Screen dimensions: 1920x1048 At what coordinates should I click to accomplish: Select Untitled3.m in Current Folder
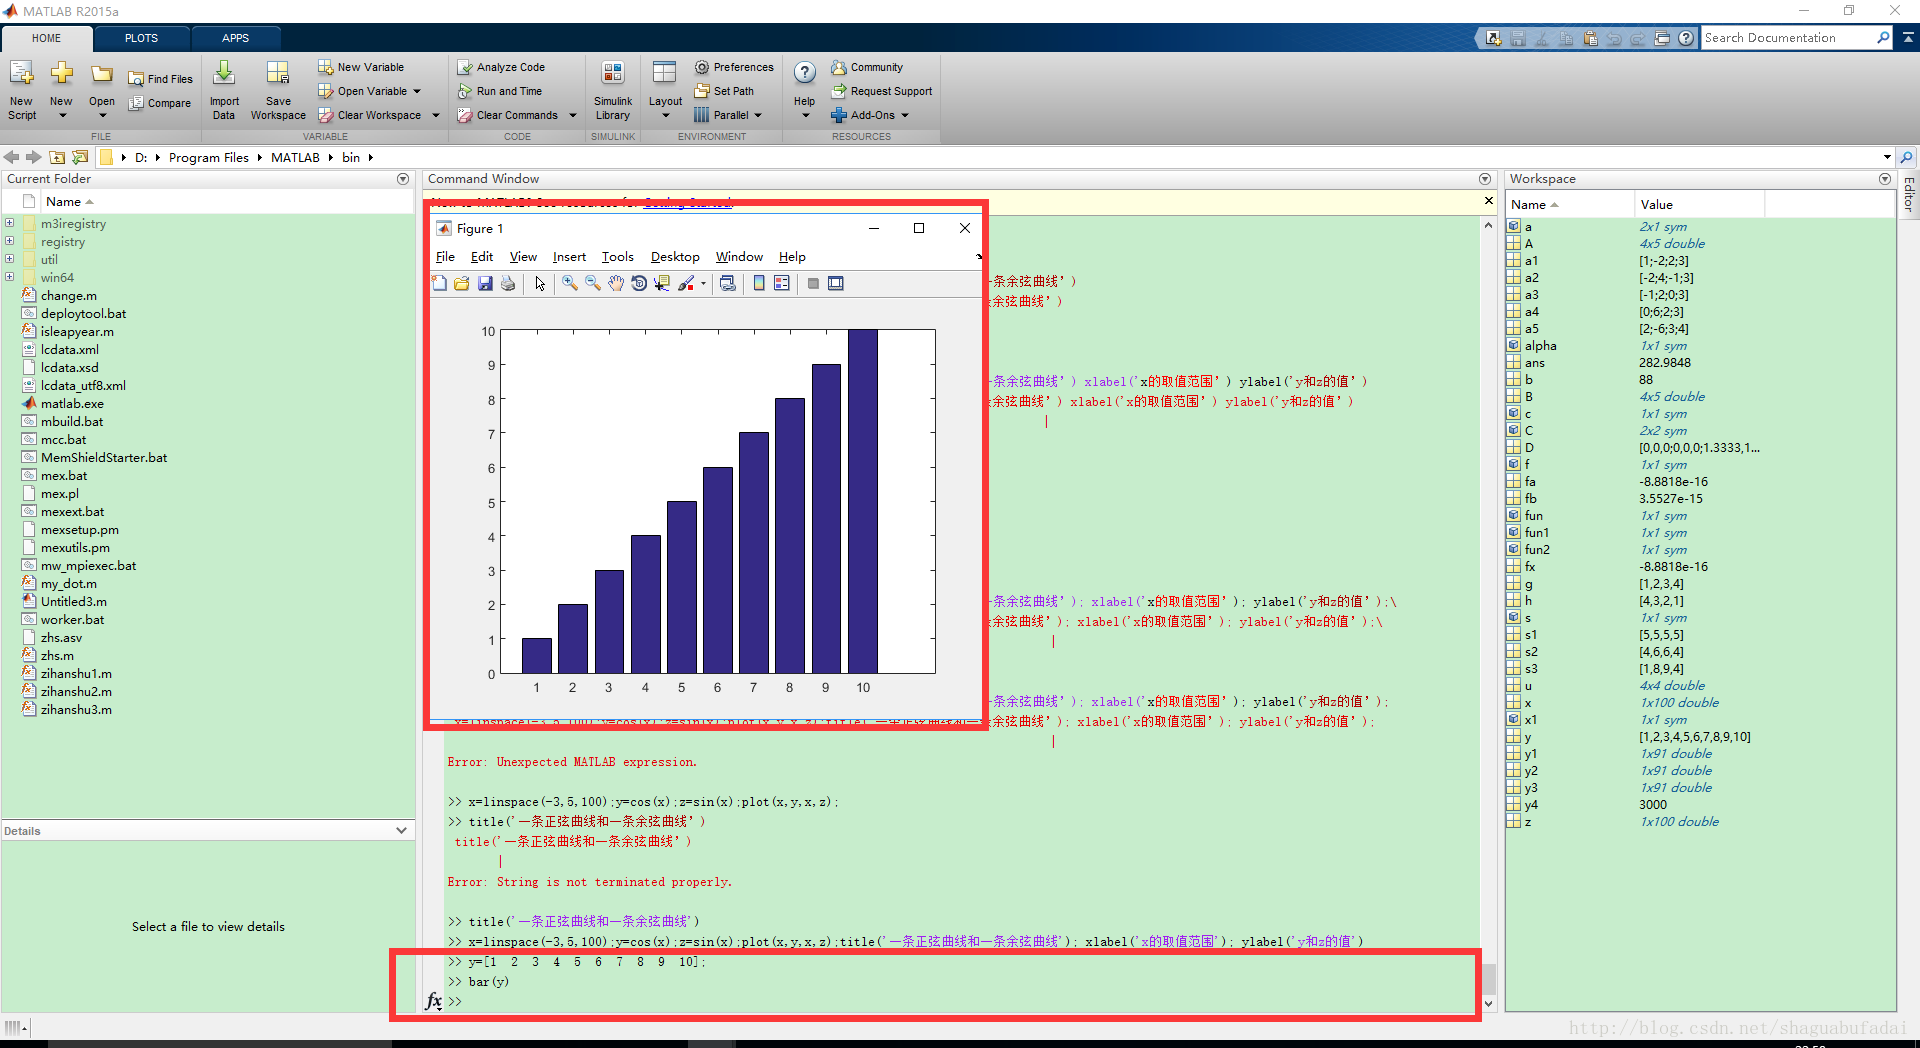(74, 601)
